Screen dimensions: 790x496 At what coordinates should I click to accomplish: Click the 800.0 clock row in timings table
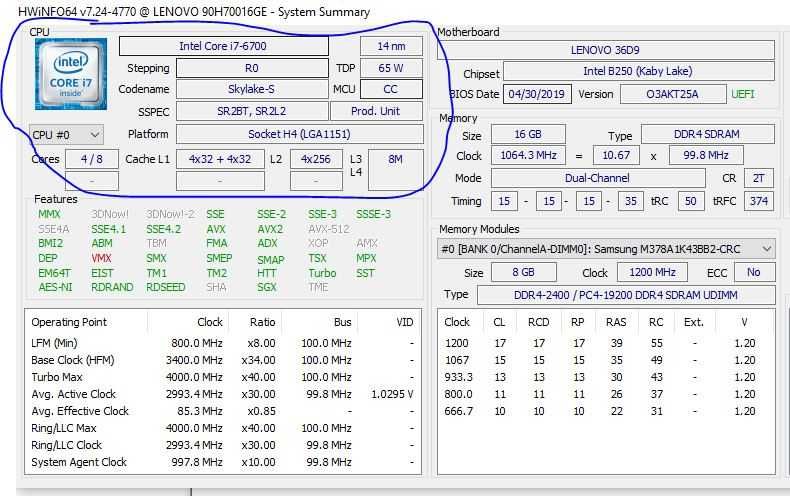(606, 394)
